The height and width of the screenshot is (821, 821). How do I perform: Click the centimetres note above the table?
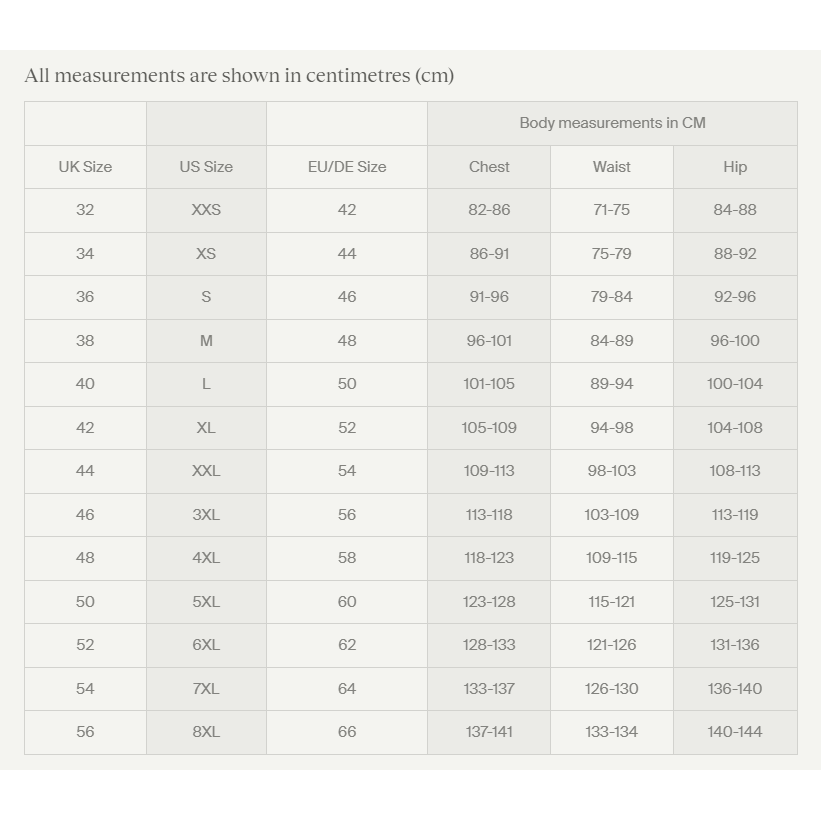(239, 76)
